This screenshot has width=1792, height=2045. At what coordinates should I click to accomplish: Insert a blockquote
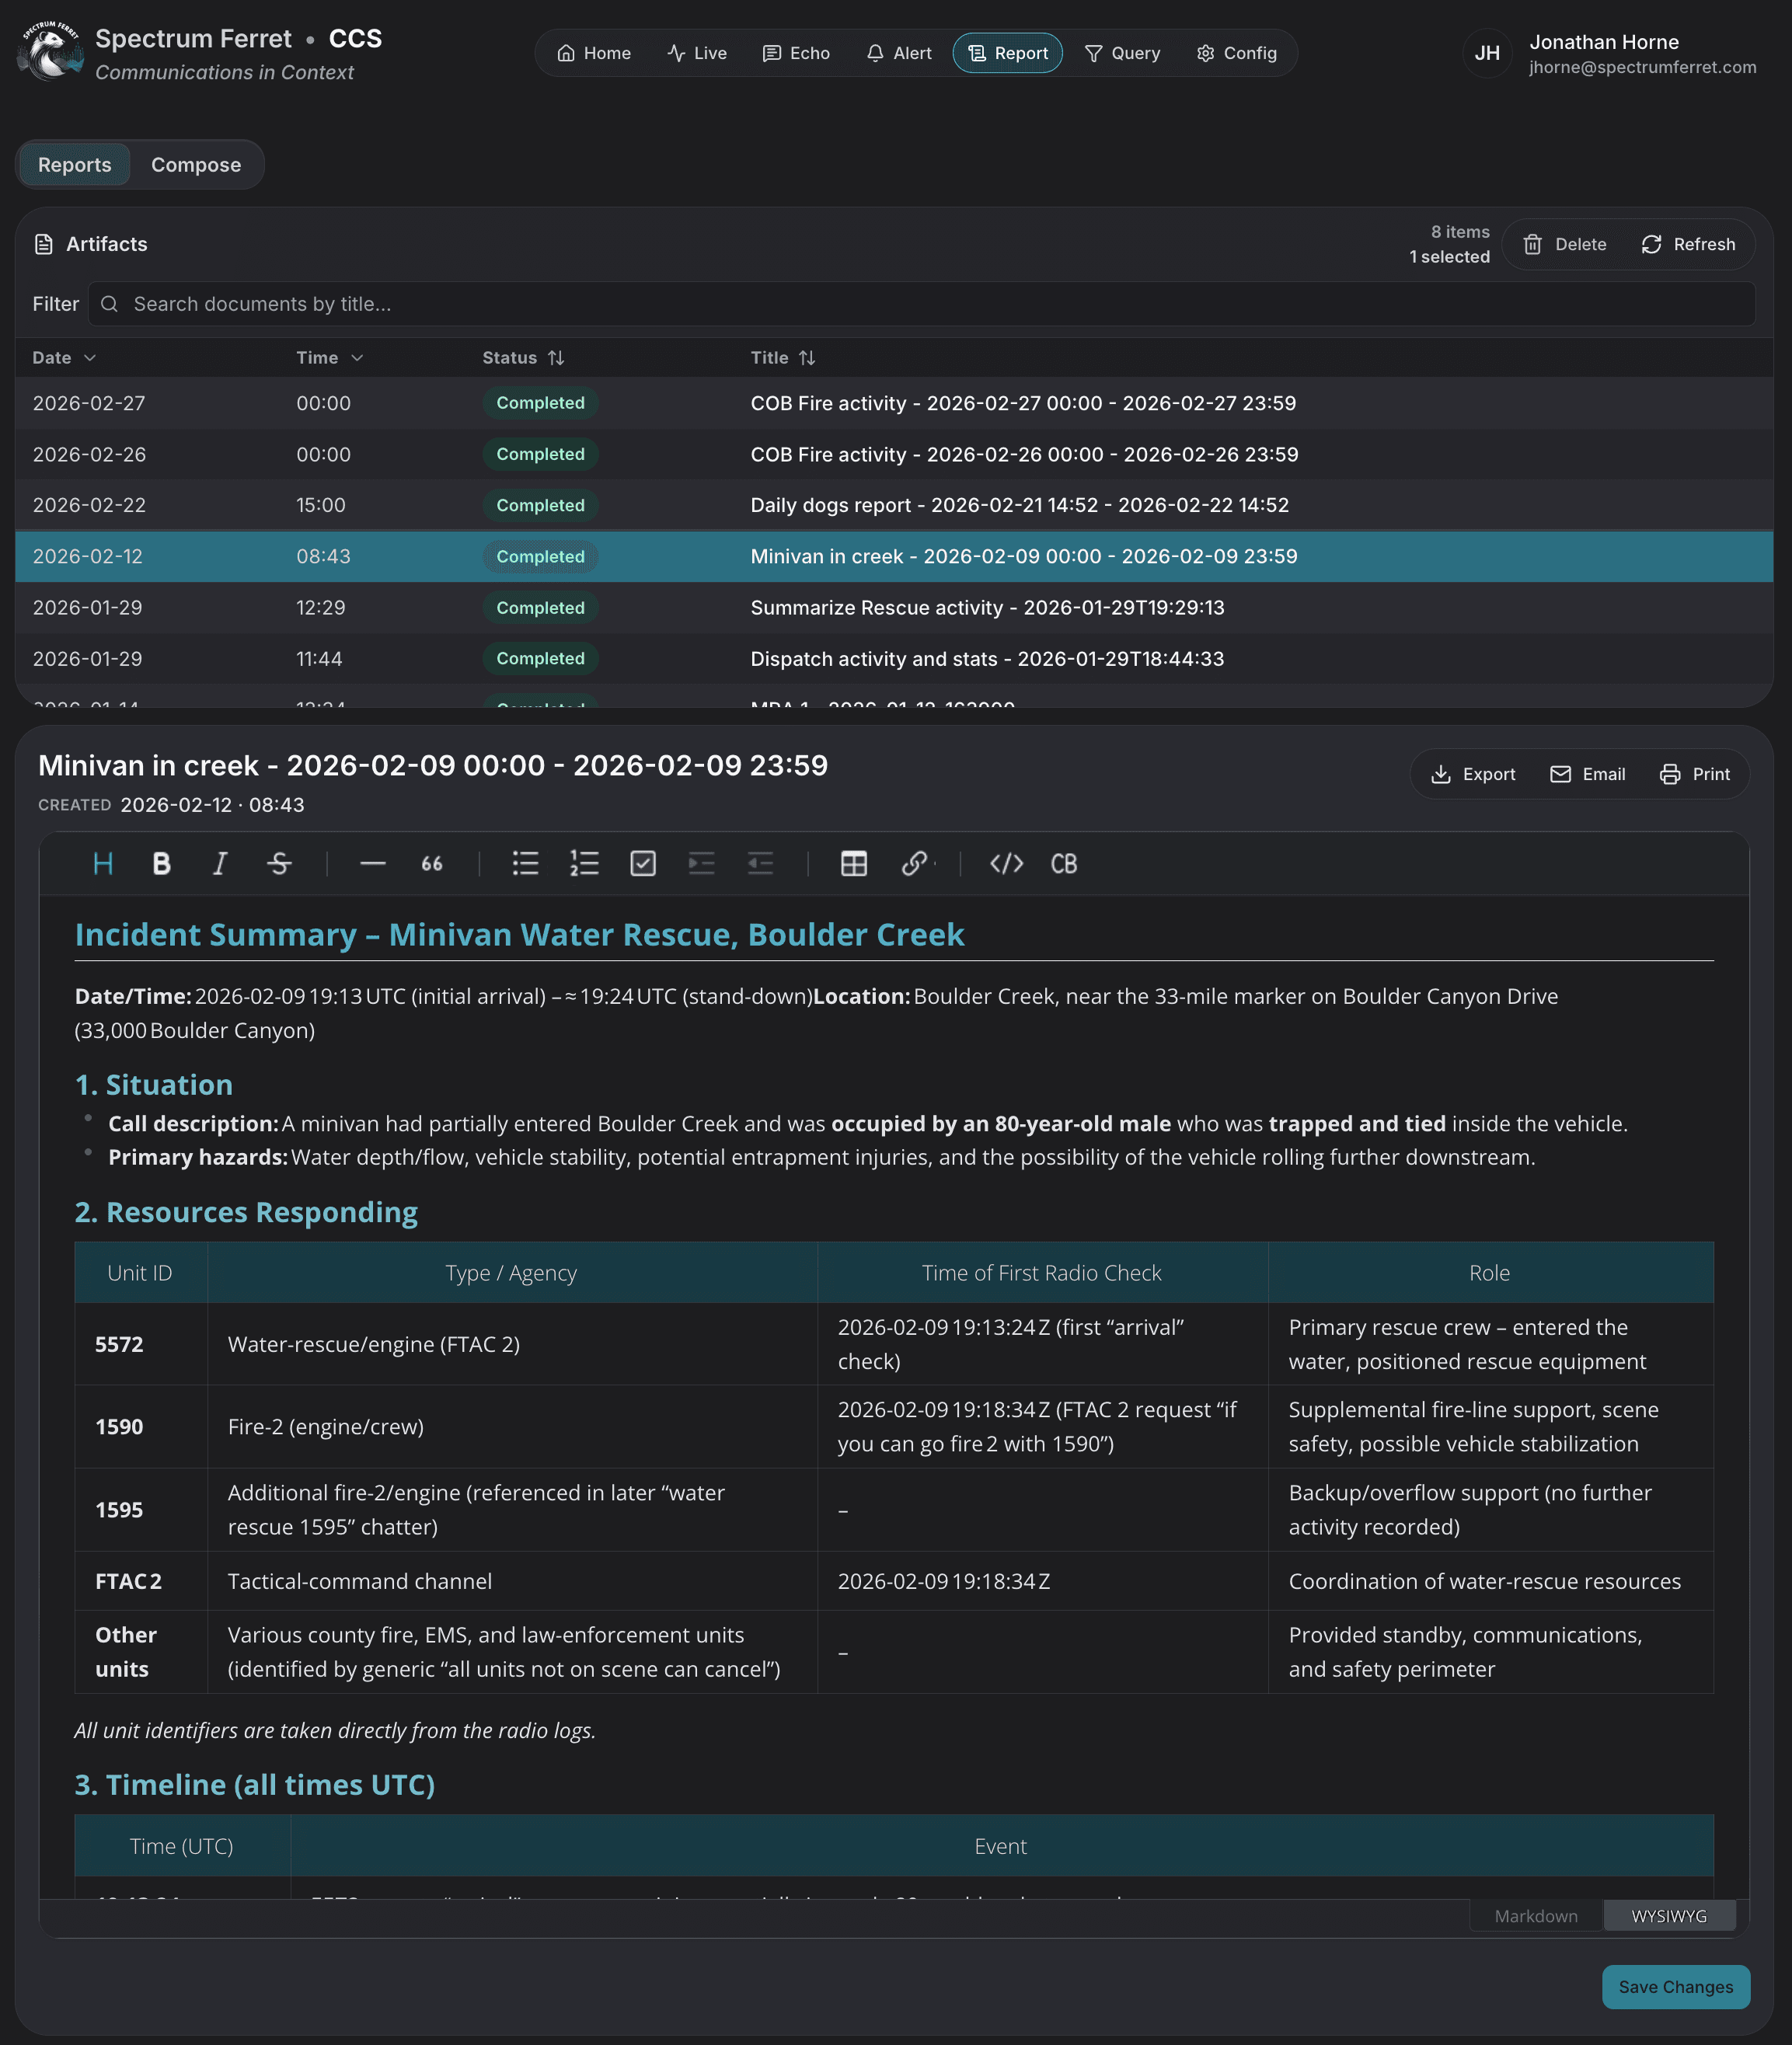[431, 864]
